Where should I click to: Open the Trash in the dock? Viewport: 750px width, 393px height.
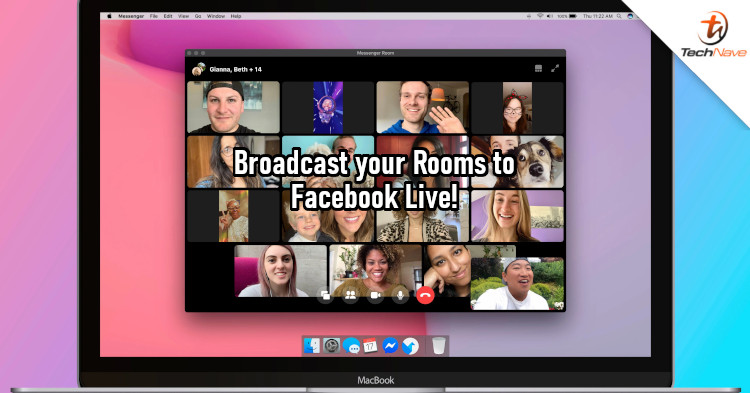[439, 345]
